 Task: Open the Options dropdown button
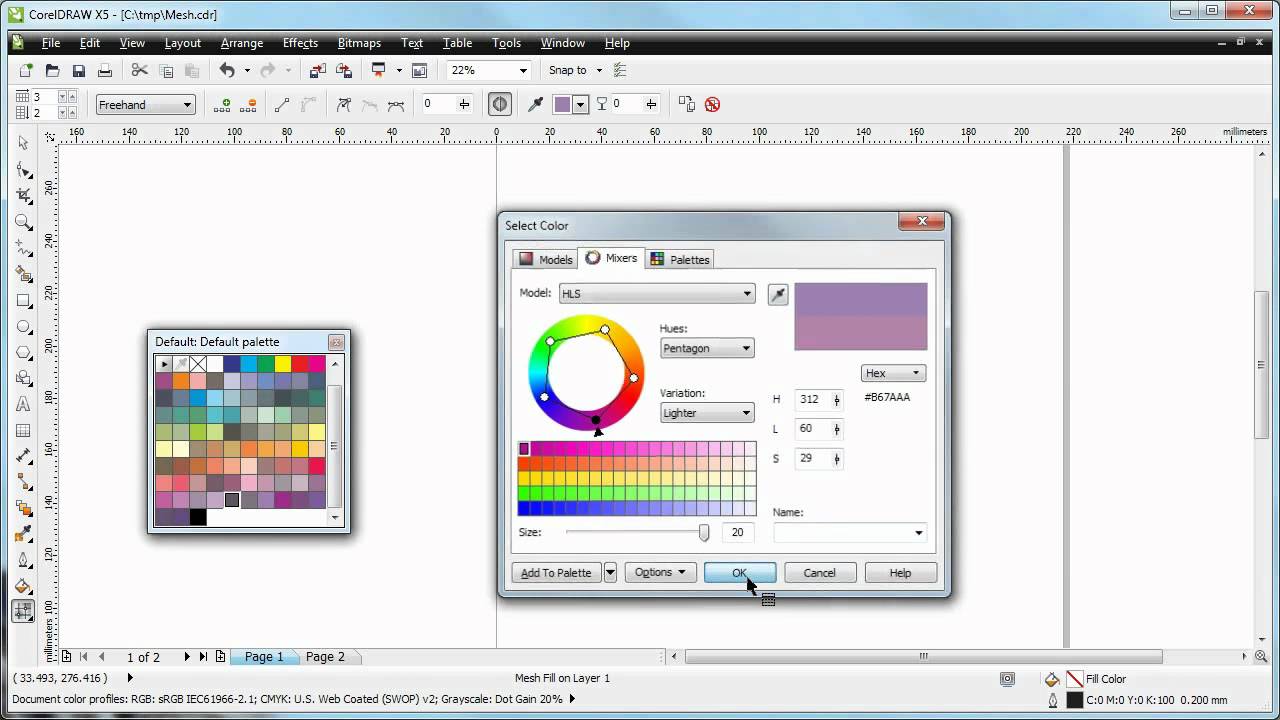tap(660, 572)
